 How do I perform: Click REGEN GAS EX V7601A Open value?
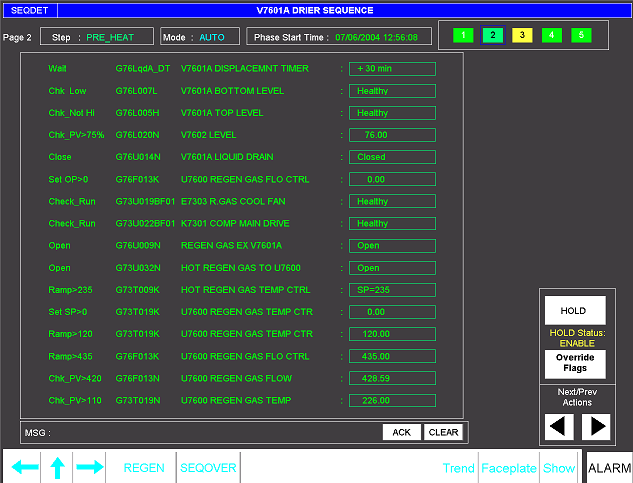(392, 246)
